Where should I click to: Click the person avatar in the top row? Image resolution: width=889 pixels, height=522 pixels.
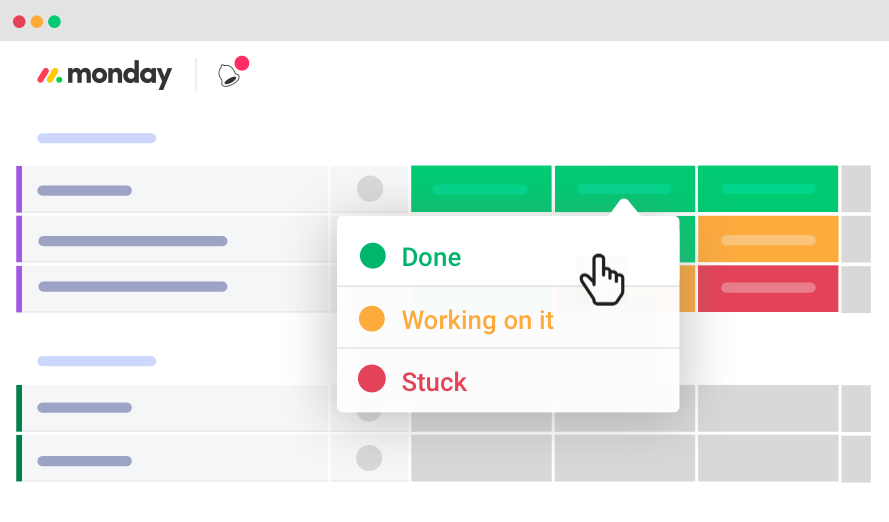(x=370, y=189)
